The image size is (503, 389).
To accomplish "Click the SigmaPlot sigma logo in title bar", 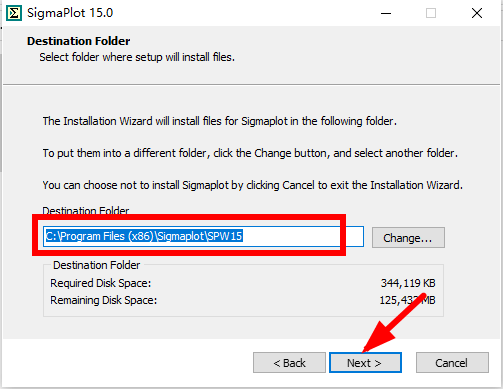I will tap(14, 13).
